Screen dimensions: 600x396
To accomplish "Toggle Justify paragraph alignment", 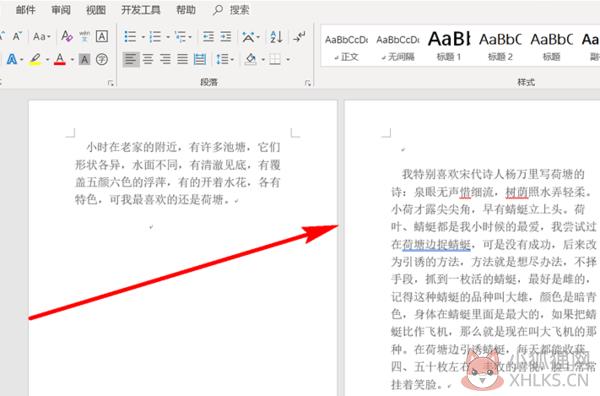I will 183,59.
